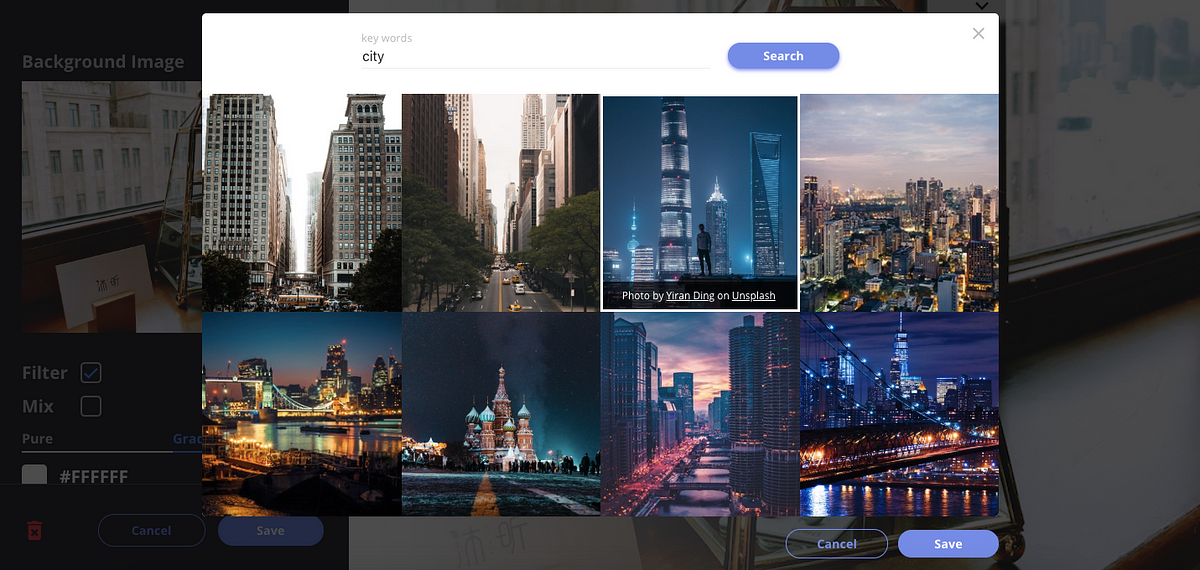Screen dimensions: 1200x570
Task: Click the background image preview
Action: click(x=112, y=207)
